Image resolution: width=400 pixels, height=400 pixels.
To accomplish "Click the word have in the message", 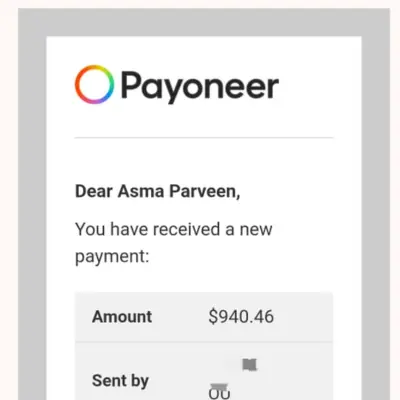I will point(129,229).
